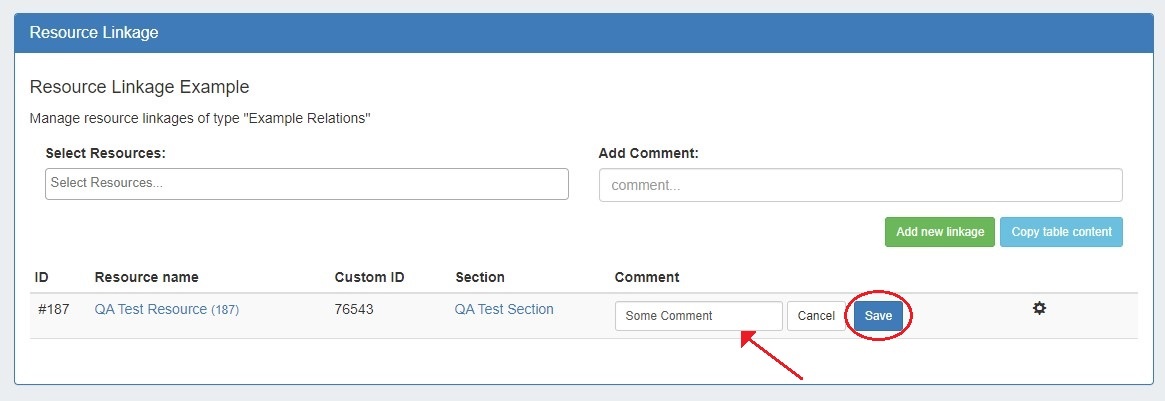Open the QA Test Resource (187) link
Image resolution: width=1165 pixels, height=401 pixels.
click(x=166, y=310)
